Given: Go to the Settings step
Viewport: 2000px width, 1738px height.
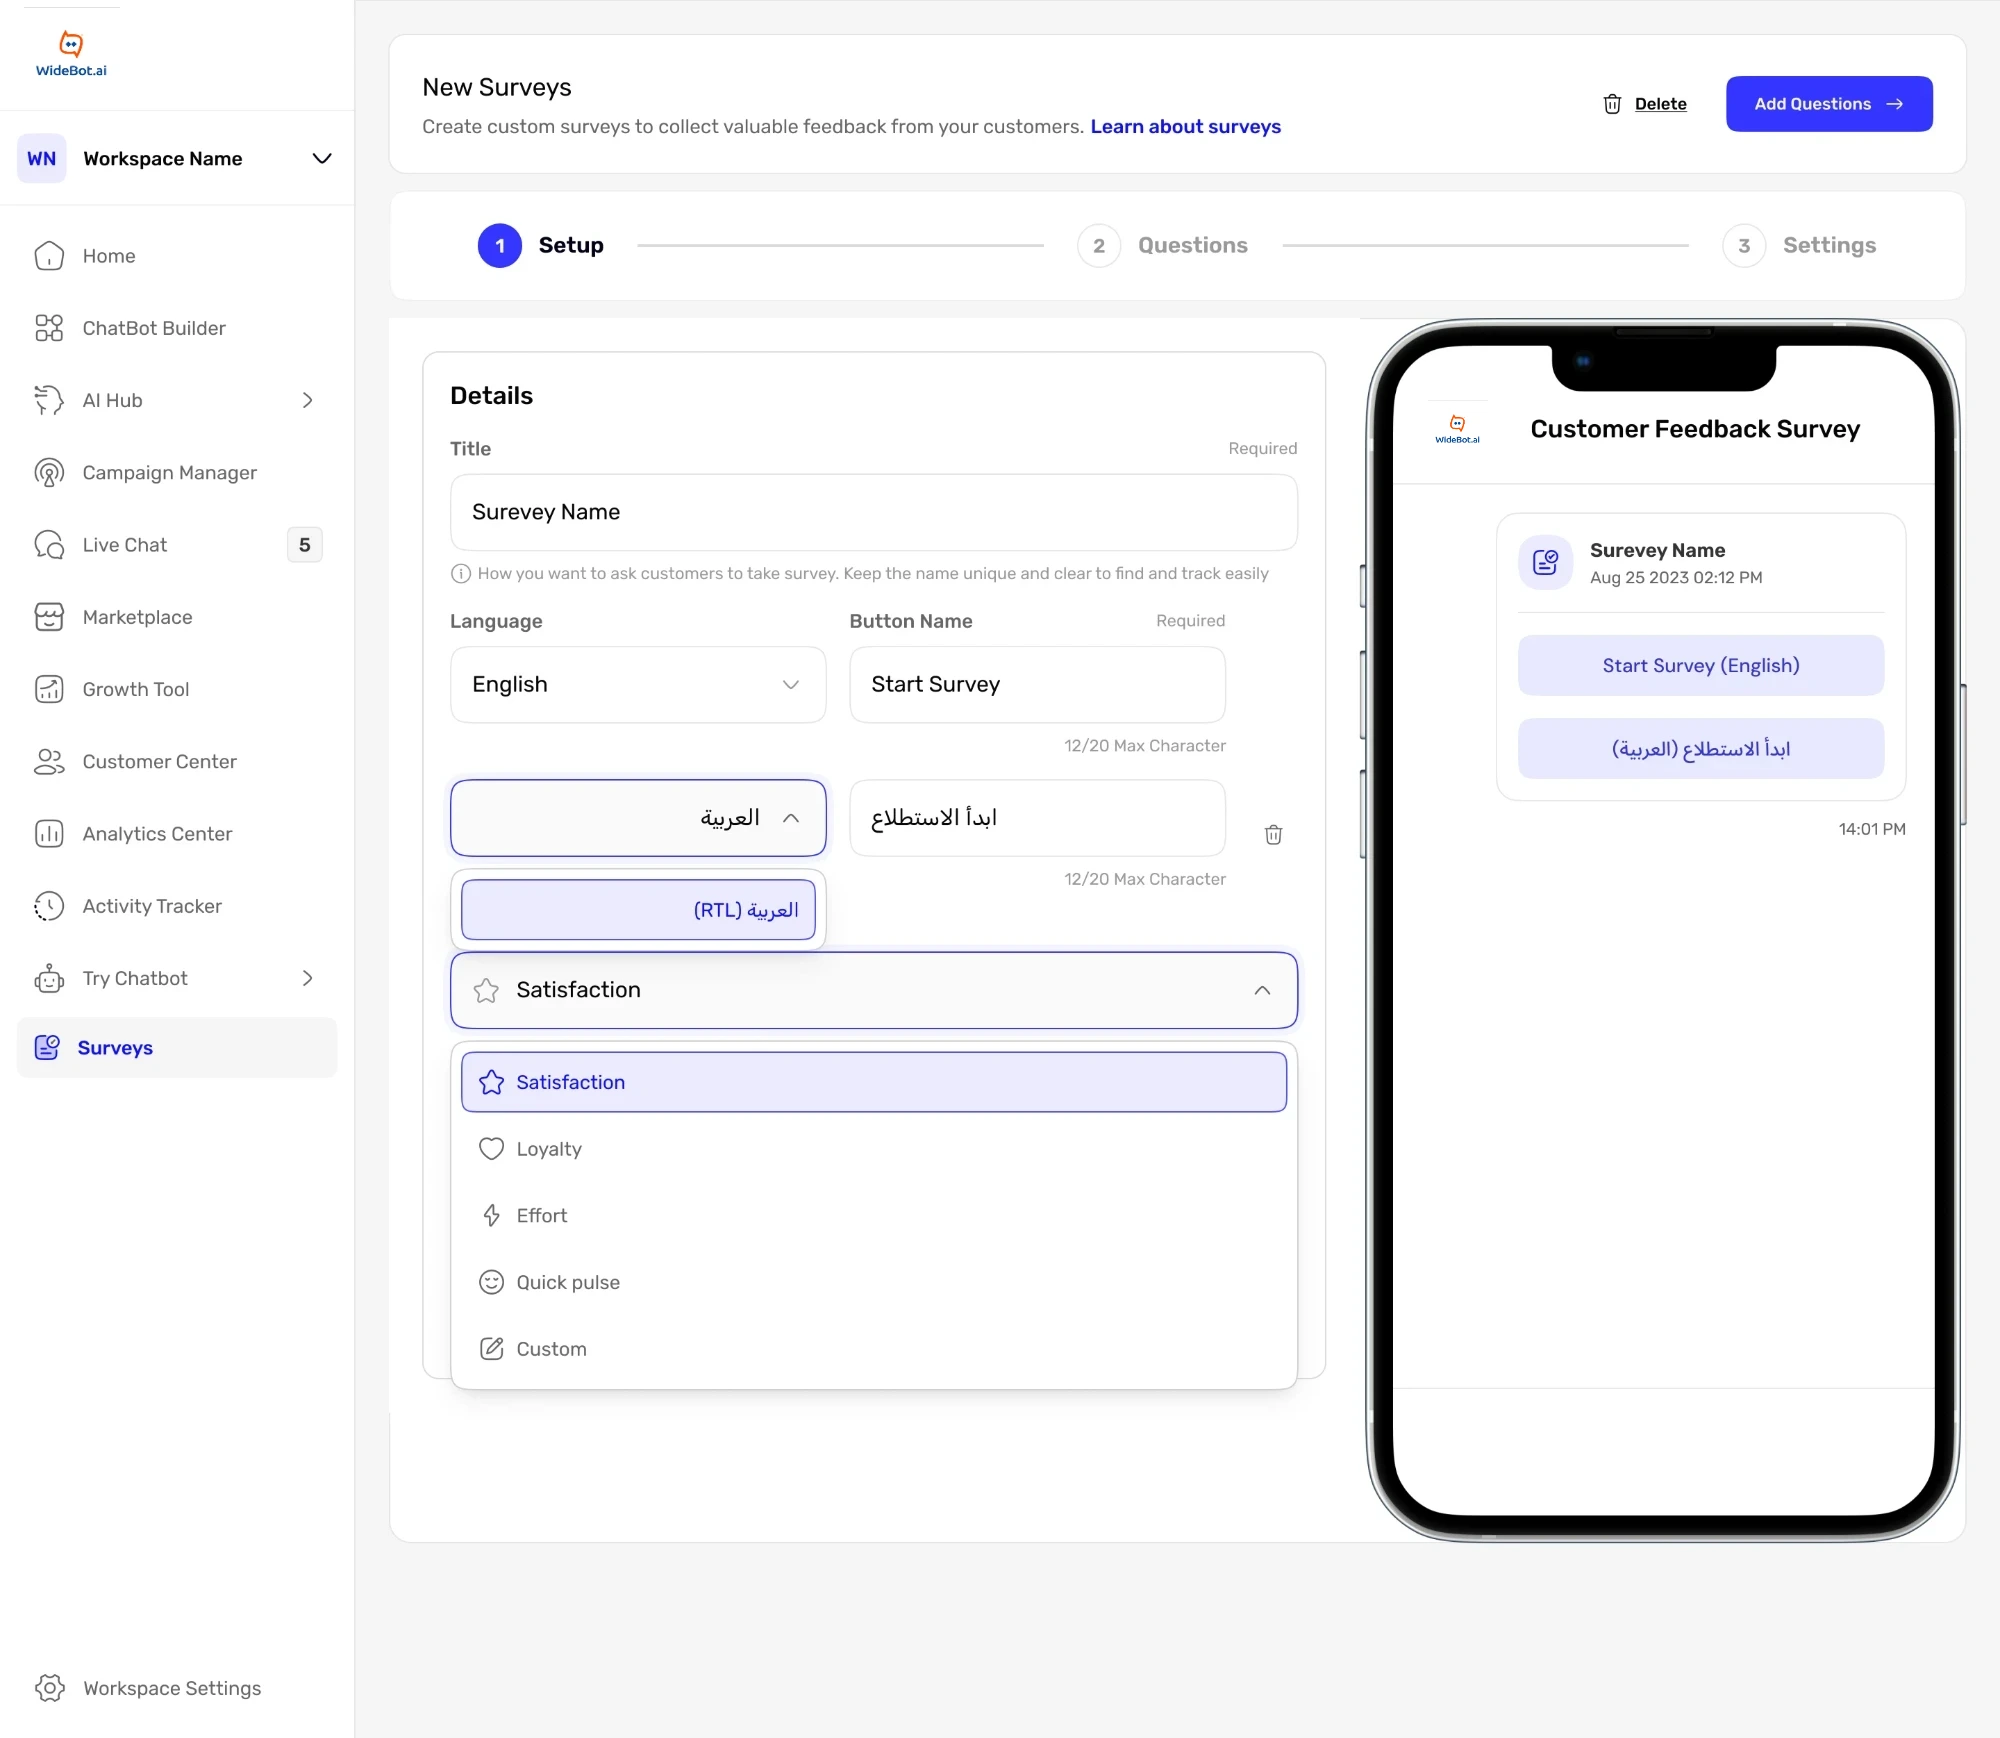Looking at the screenshot, I should coord(1799,246).
